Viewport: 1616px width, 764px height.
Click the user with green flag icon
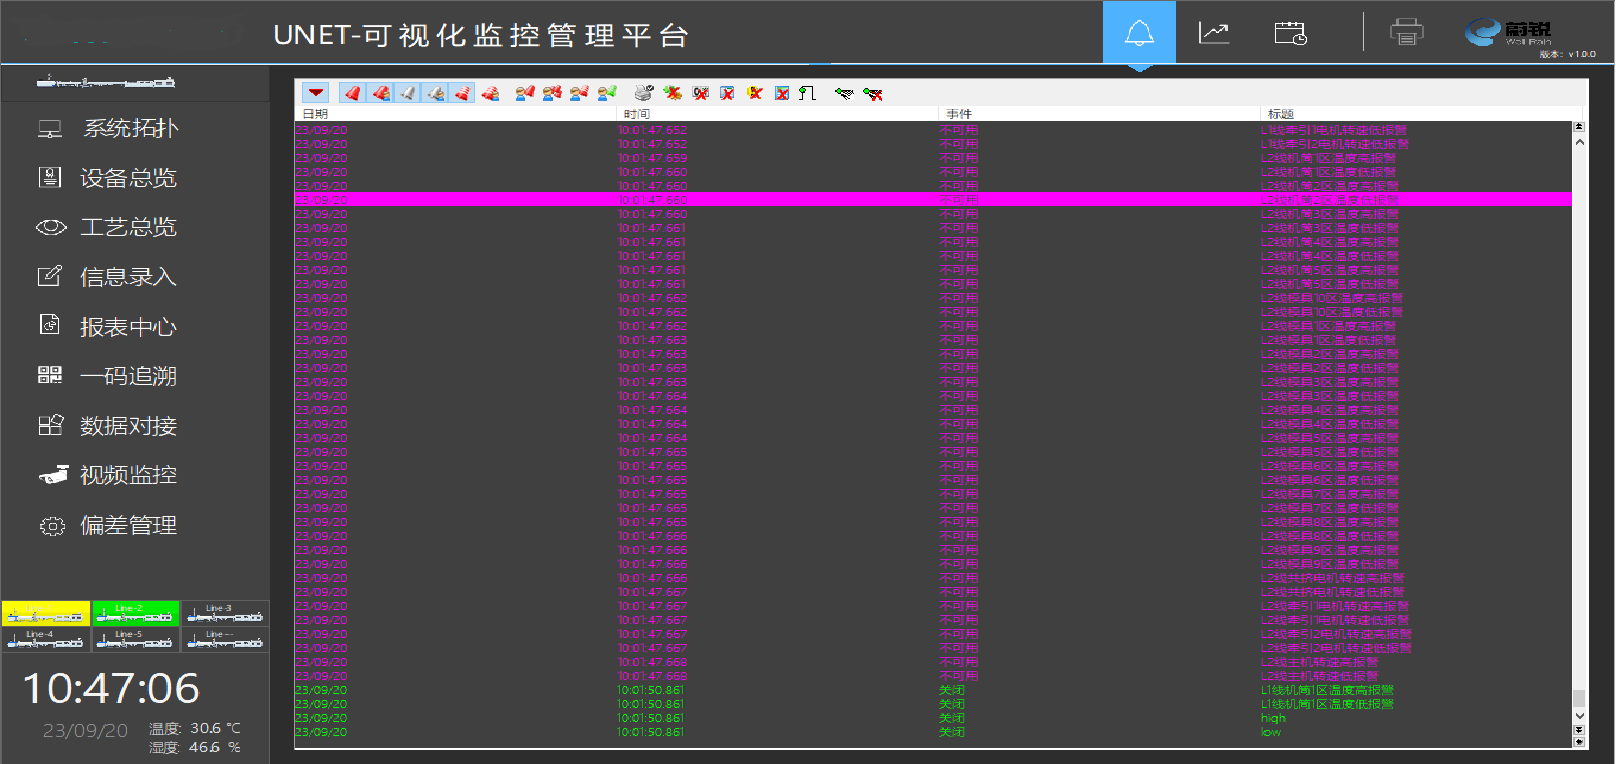tap(607, 93)
